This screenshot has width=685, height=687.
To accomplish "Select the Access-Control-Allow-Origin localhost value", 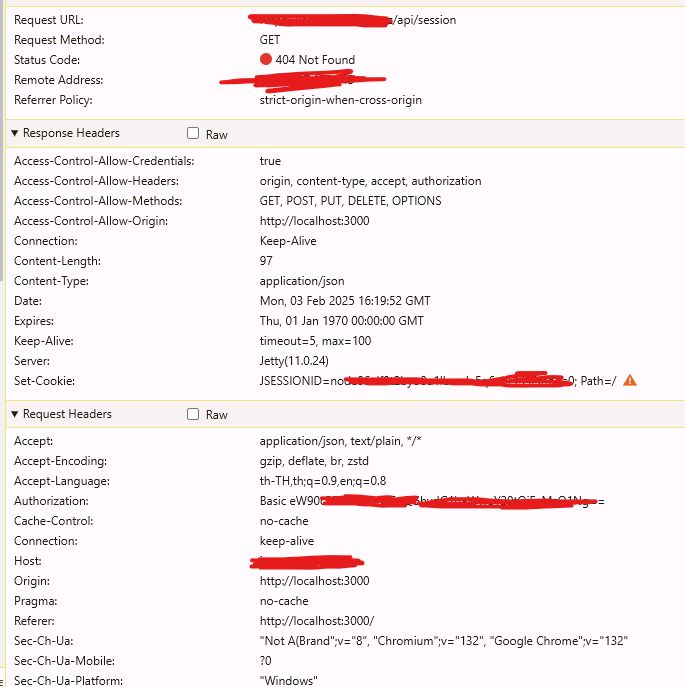I will click(314, 221).
